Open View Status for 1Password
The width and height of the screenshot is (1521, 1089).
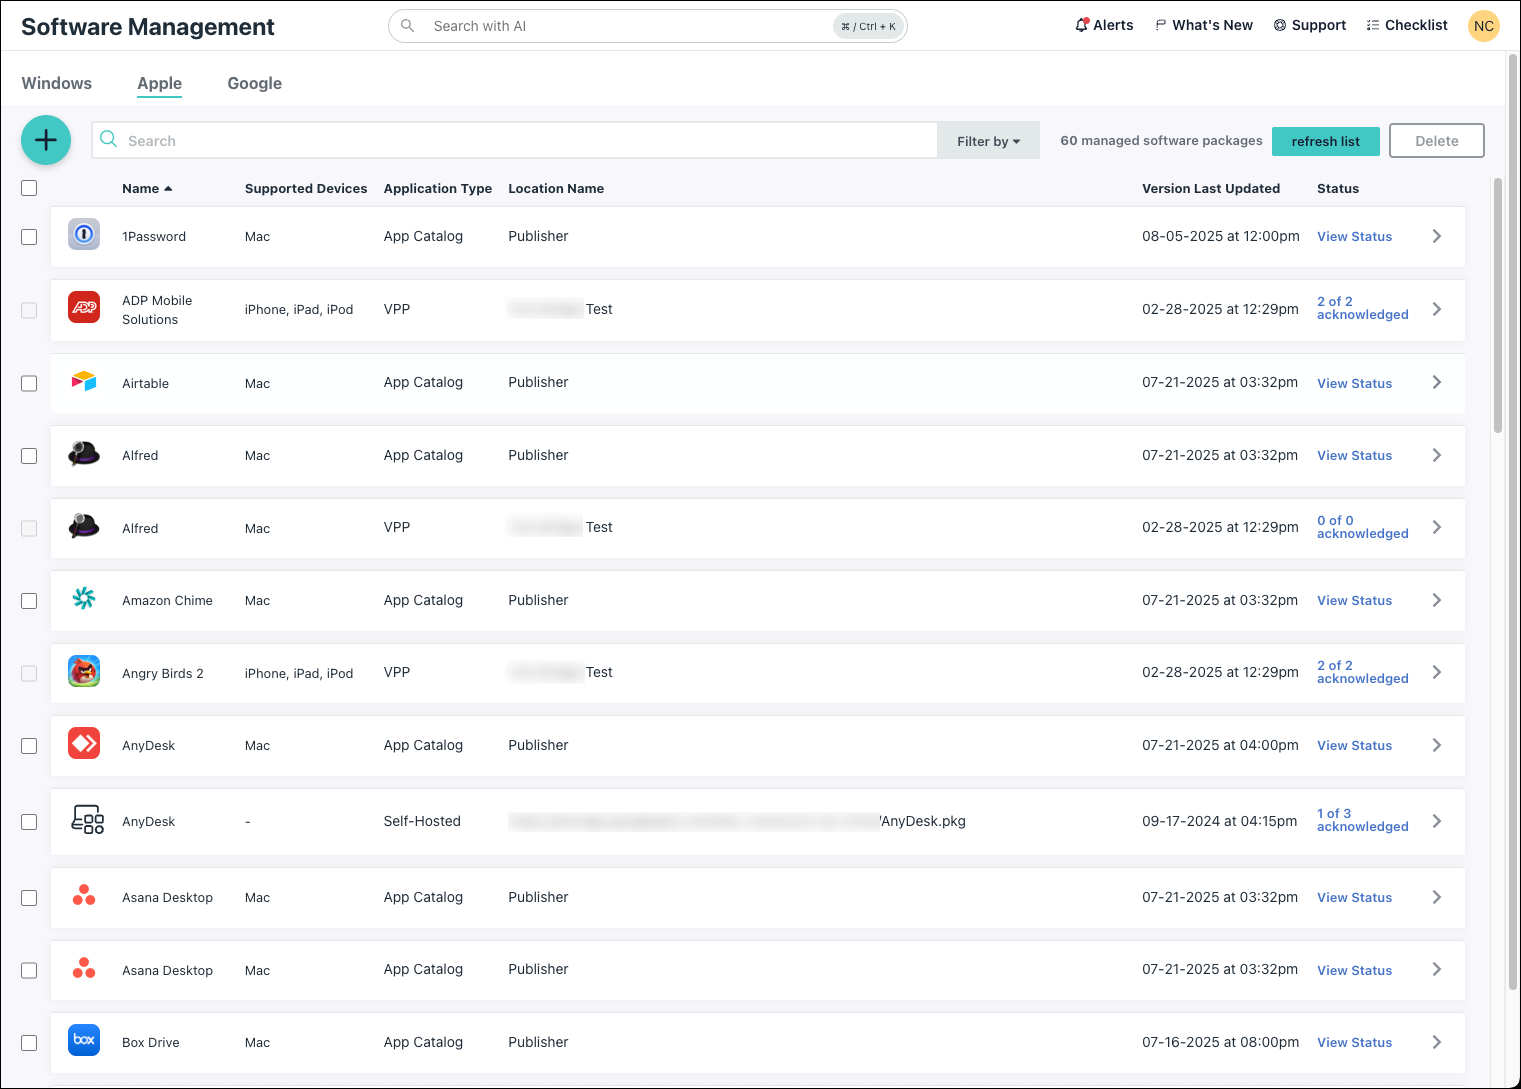coord(1355,237)
